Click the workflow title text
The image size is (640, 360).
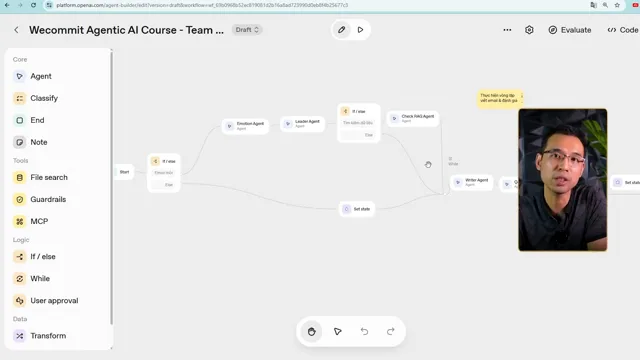click(127, 30)
